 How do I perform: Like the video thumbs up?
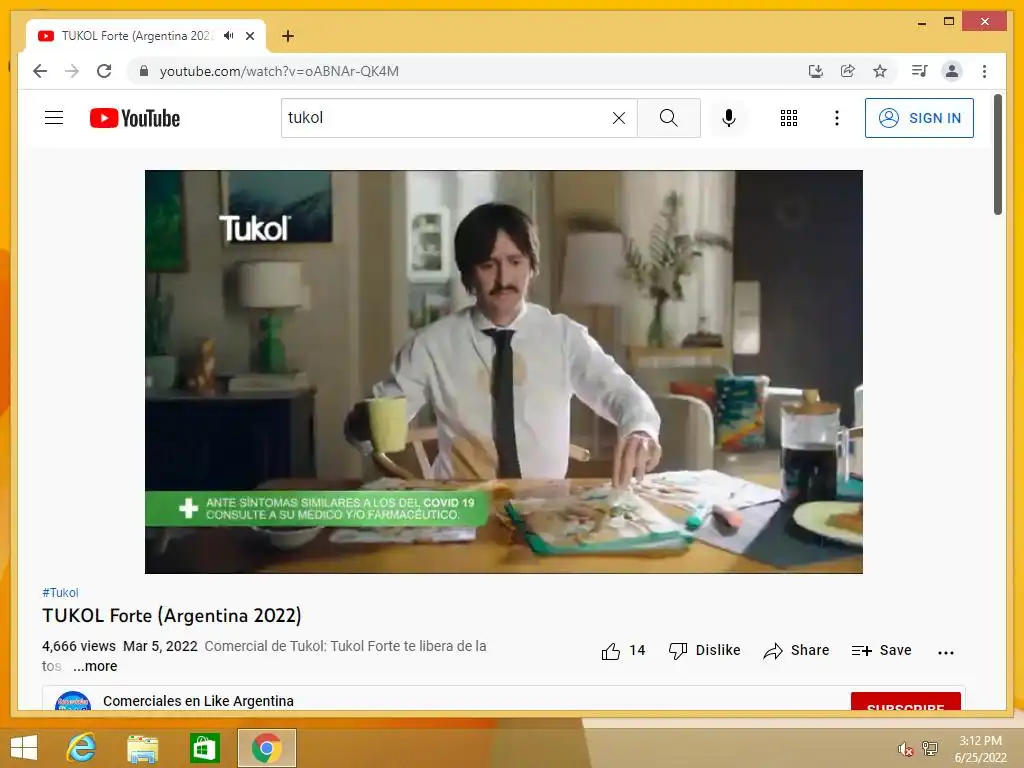point(623,650)
